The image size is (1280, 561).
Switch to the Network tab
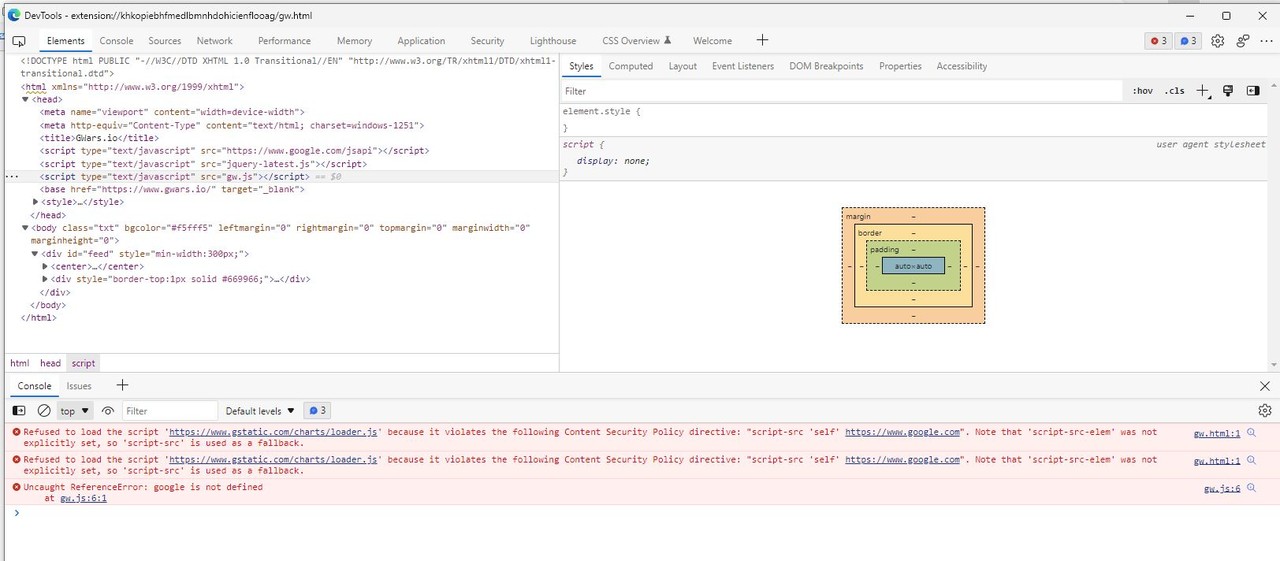[x=214, y=41]
